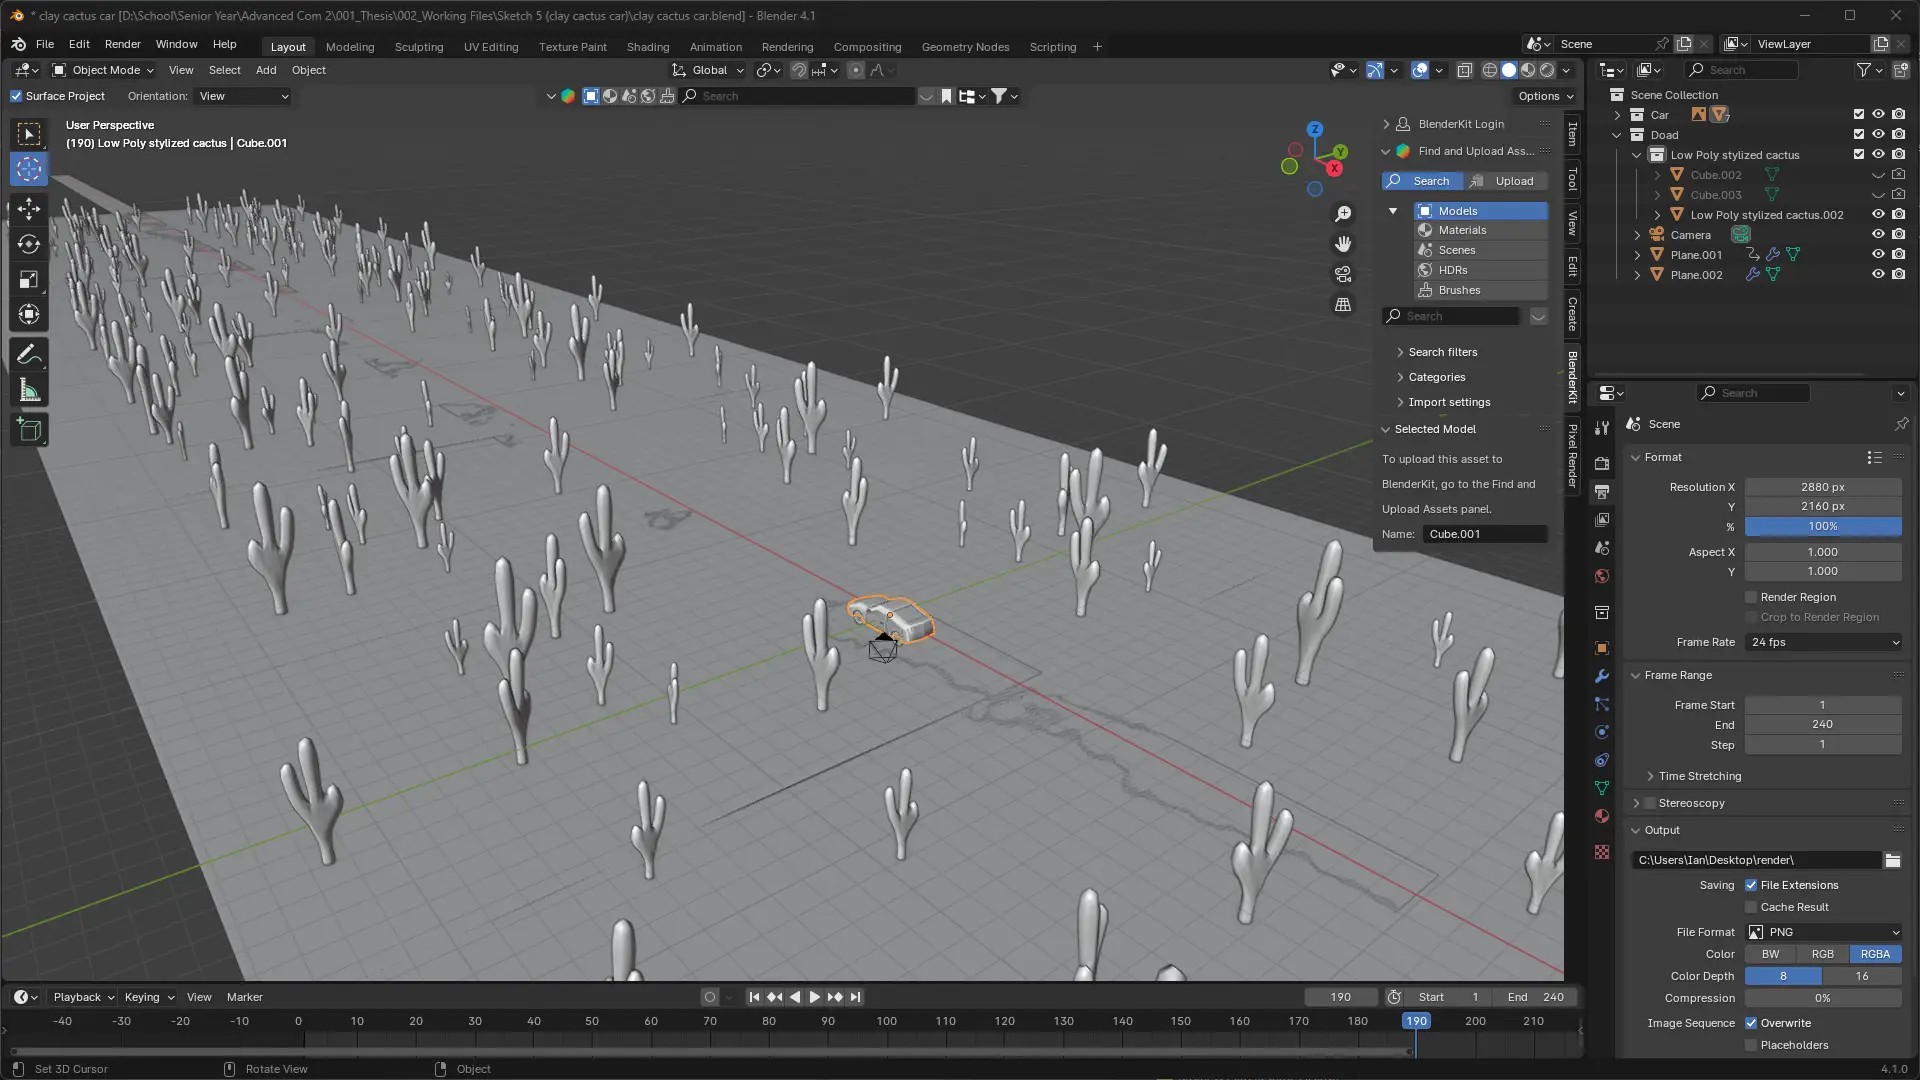
Task: Open output folder browse icon
Action: [1892, 860]
